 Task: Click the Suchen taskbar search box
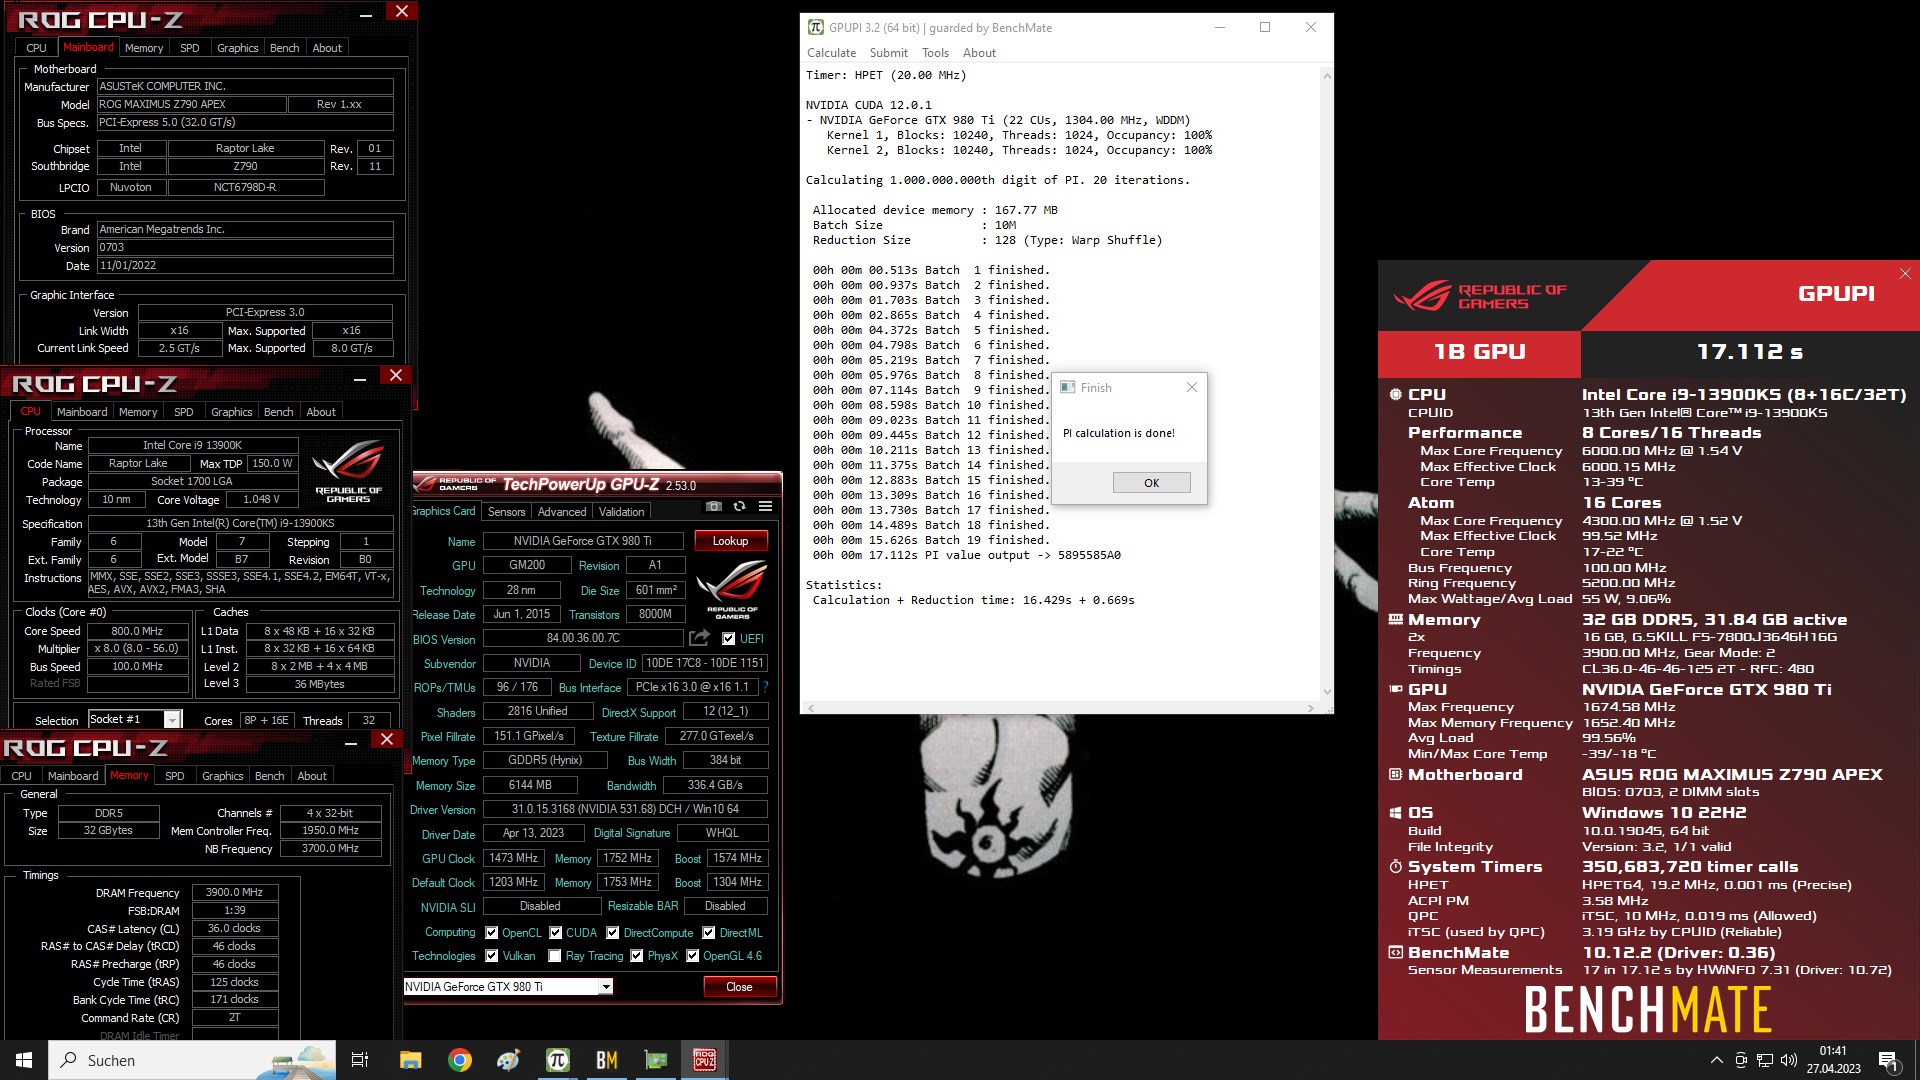tap(193, 1060)
